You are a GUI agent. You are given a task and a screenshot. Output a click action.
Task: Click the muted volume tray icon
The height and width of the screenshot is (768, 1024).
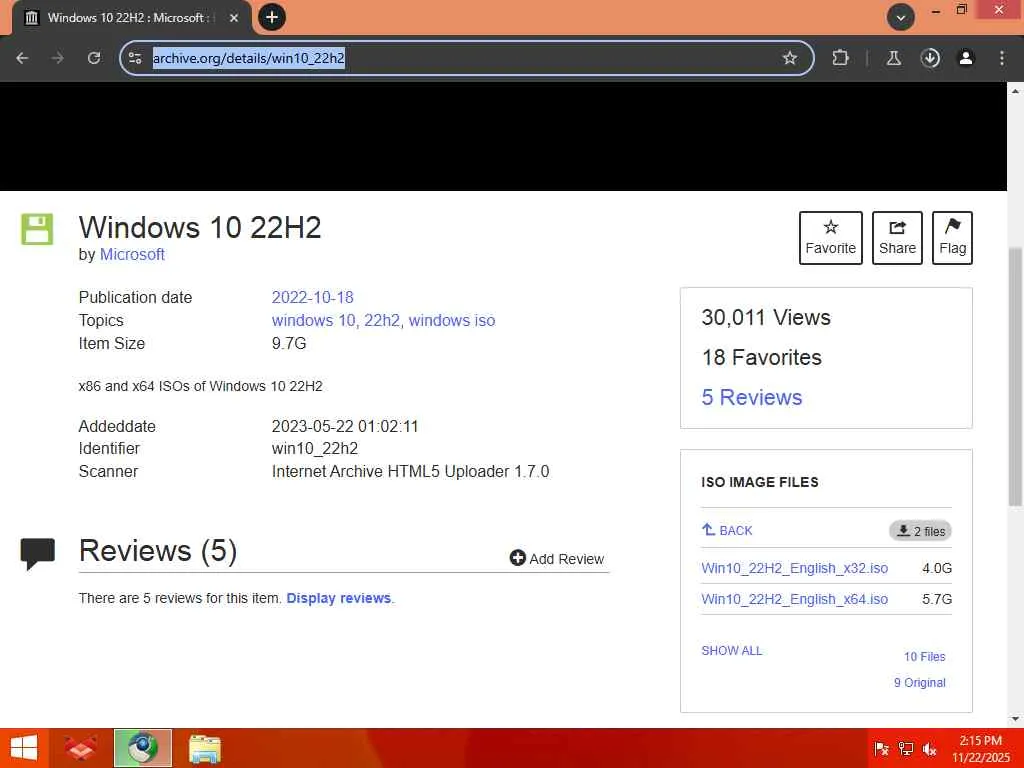[930, 749]
